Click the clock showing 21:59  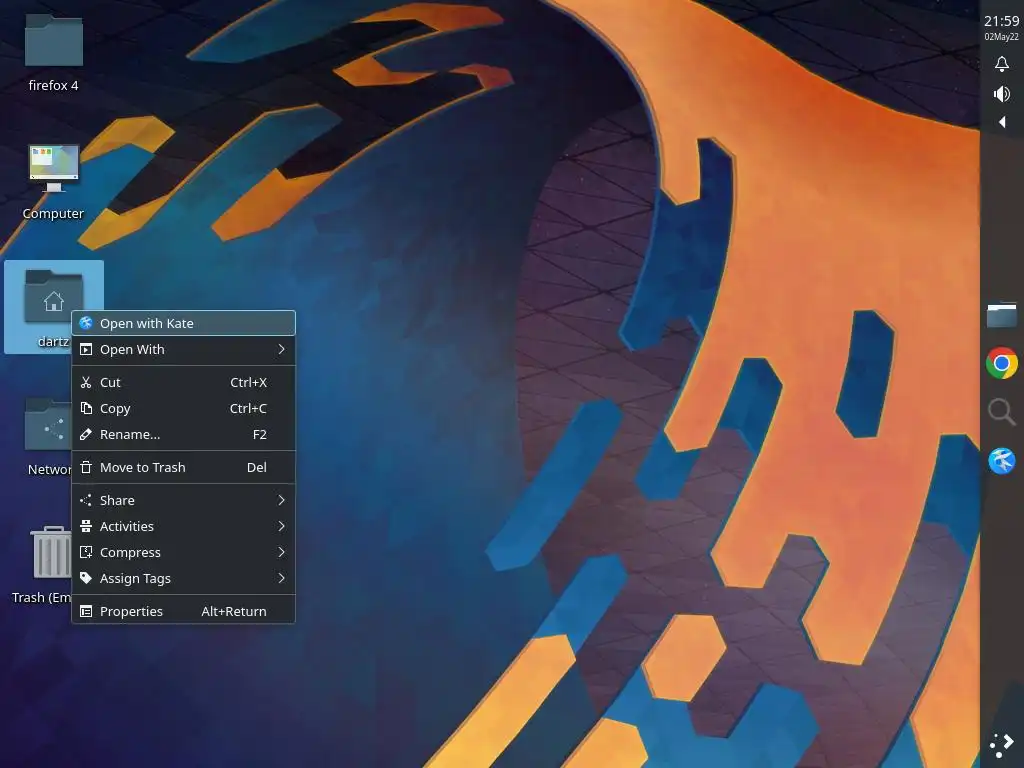tap(1001, 21)
